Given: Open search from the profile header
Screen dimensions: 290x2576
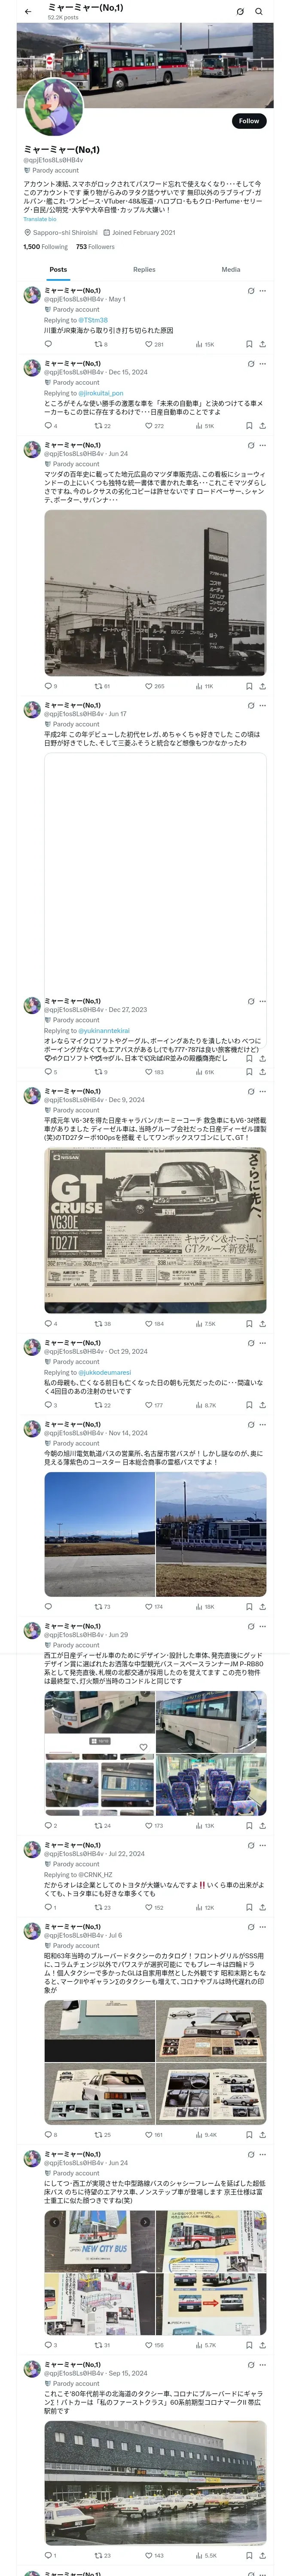Looking at the screenshot, I should point(259,12).
